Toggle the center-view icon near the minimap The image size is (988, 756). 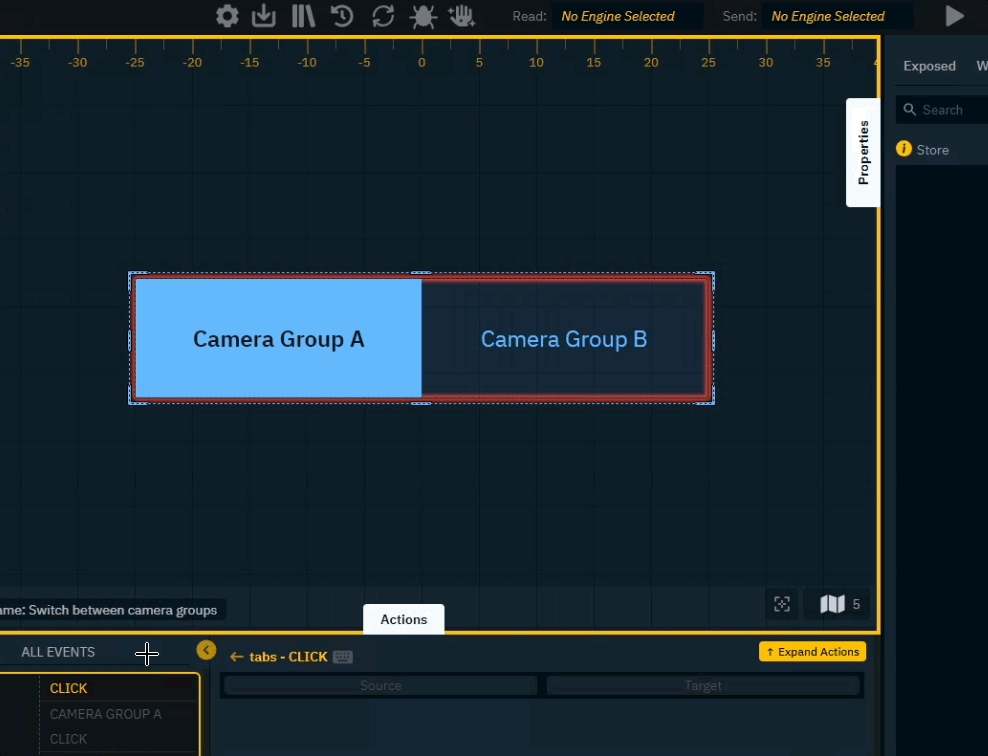pos(781,603)
